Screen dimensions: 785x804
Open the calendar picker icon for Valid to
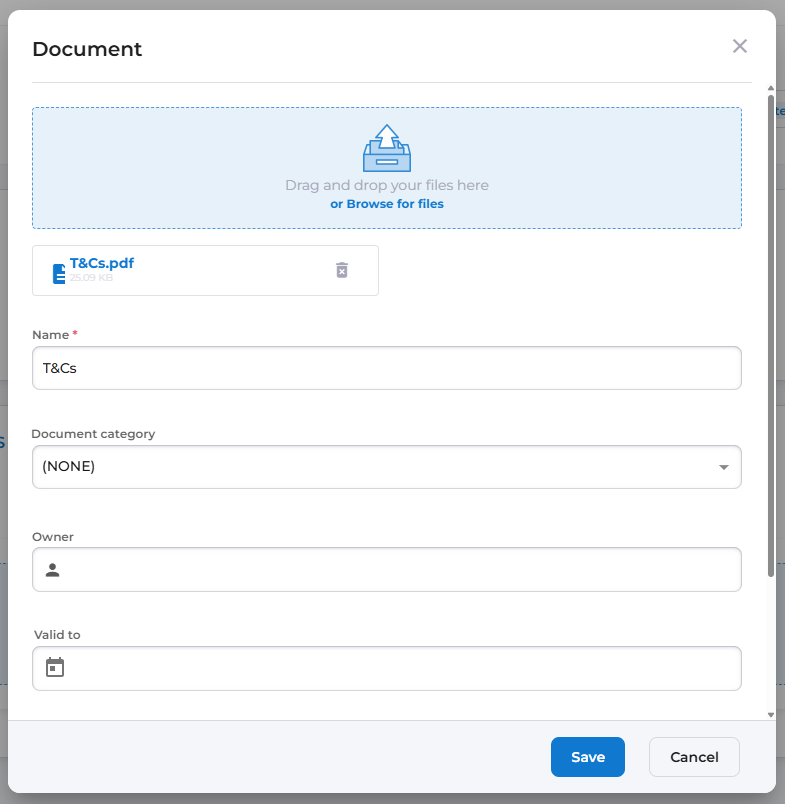tap(55, 667)
